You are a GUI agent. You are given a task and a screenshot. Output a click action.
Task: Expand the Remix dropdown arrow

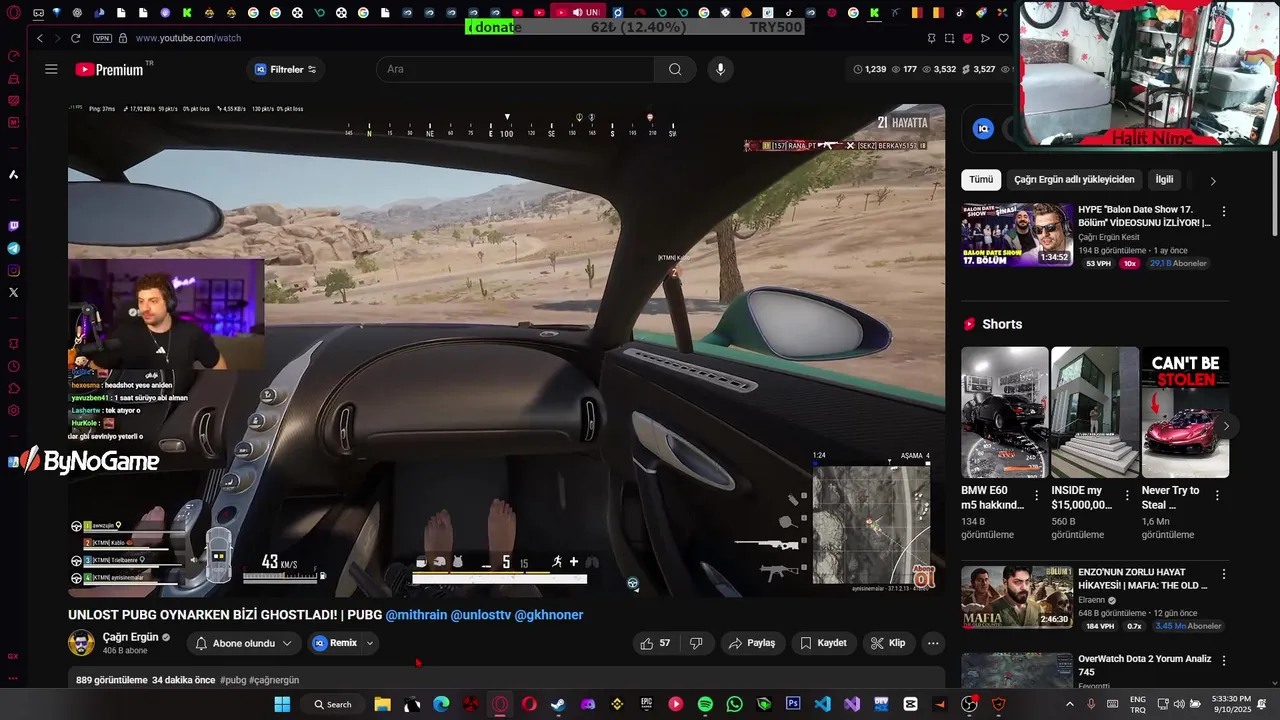pyautogui.click(x=370, y=643)
